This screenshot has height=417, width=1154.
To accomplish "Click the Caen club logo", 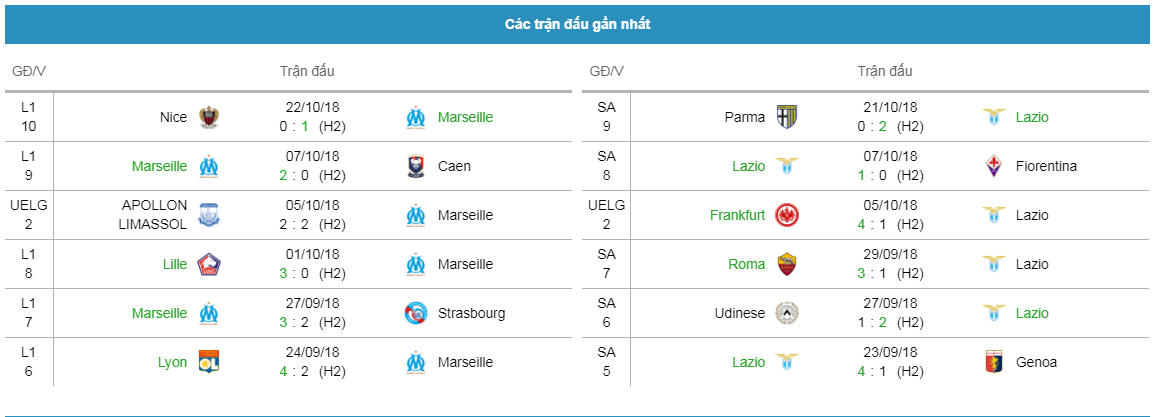I will pyautogui.click(x=416, y=166).
